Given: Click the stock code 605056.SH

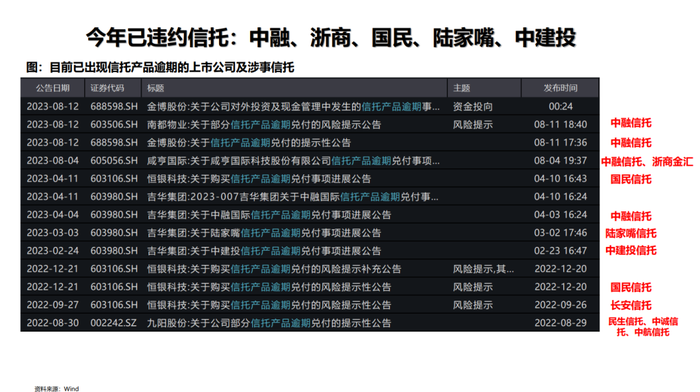Looking at the screenshot, I should pos(114,161).
